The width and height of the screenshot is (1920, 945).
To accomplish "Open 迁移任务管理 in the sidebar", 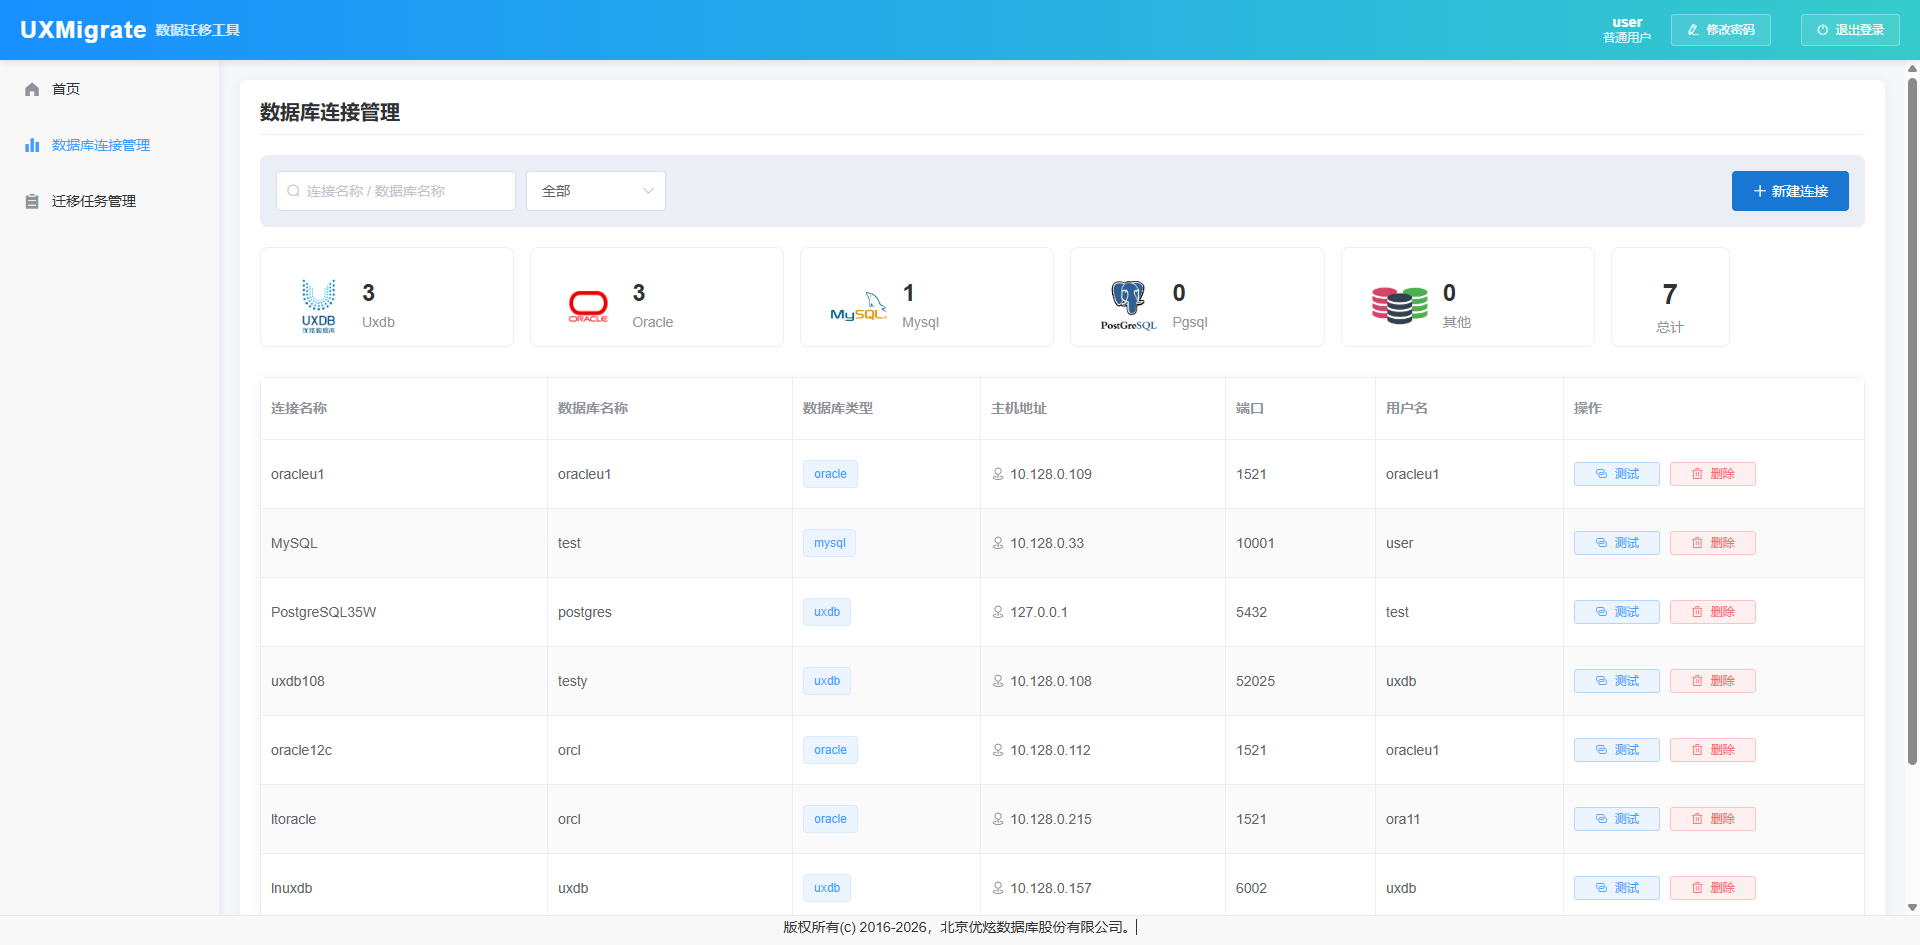I will (94, 201).
